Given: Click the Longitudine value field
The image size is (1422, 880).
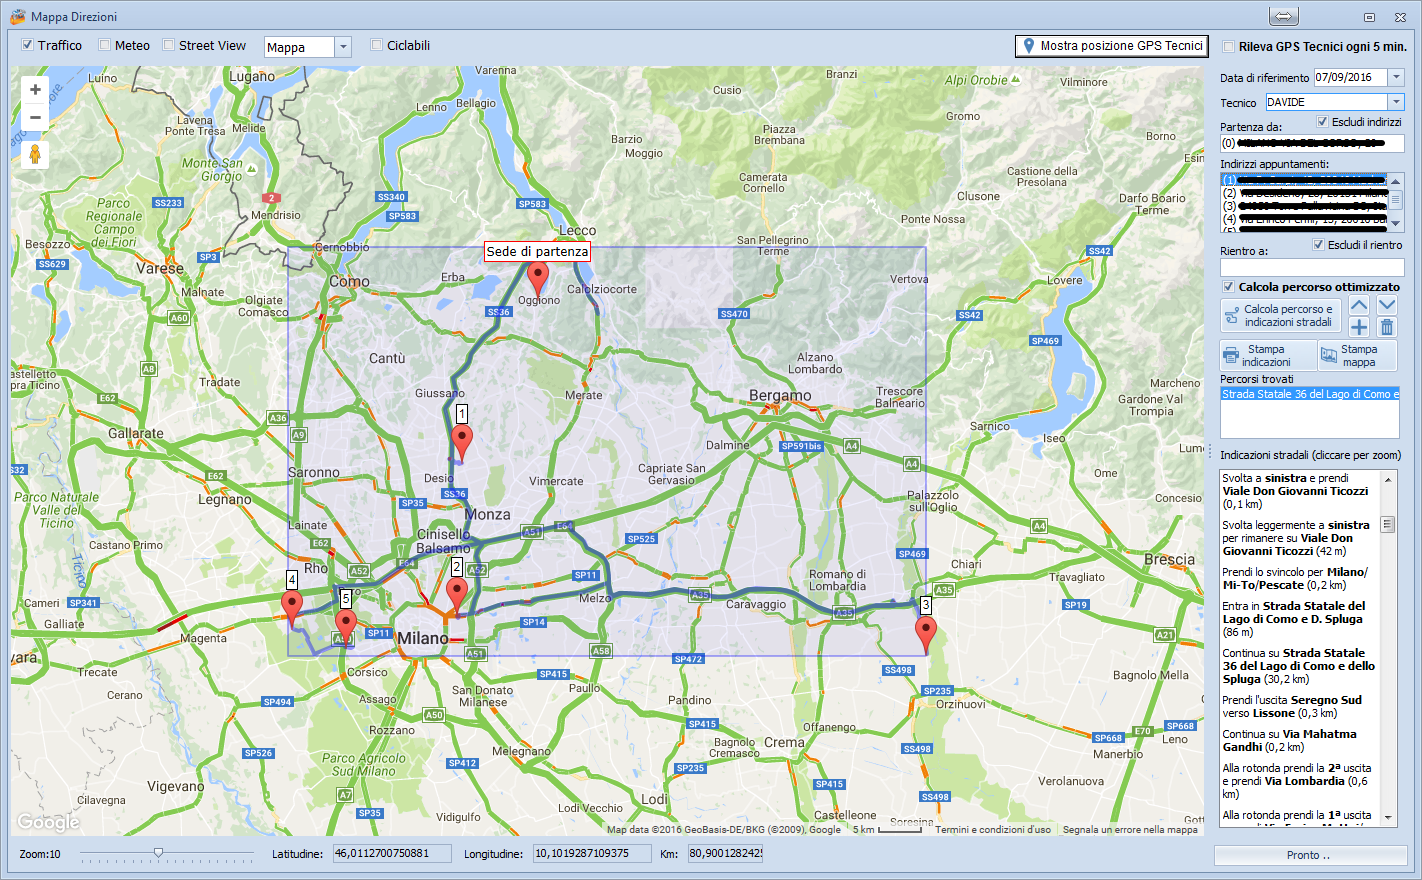Looking at the screenshot, I should click(x=592, y=853).
